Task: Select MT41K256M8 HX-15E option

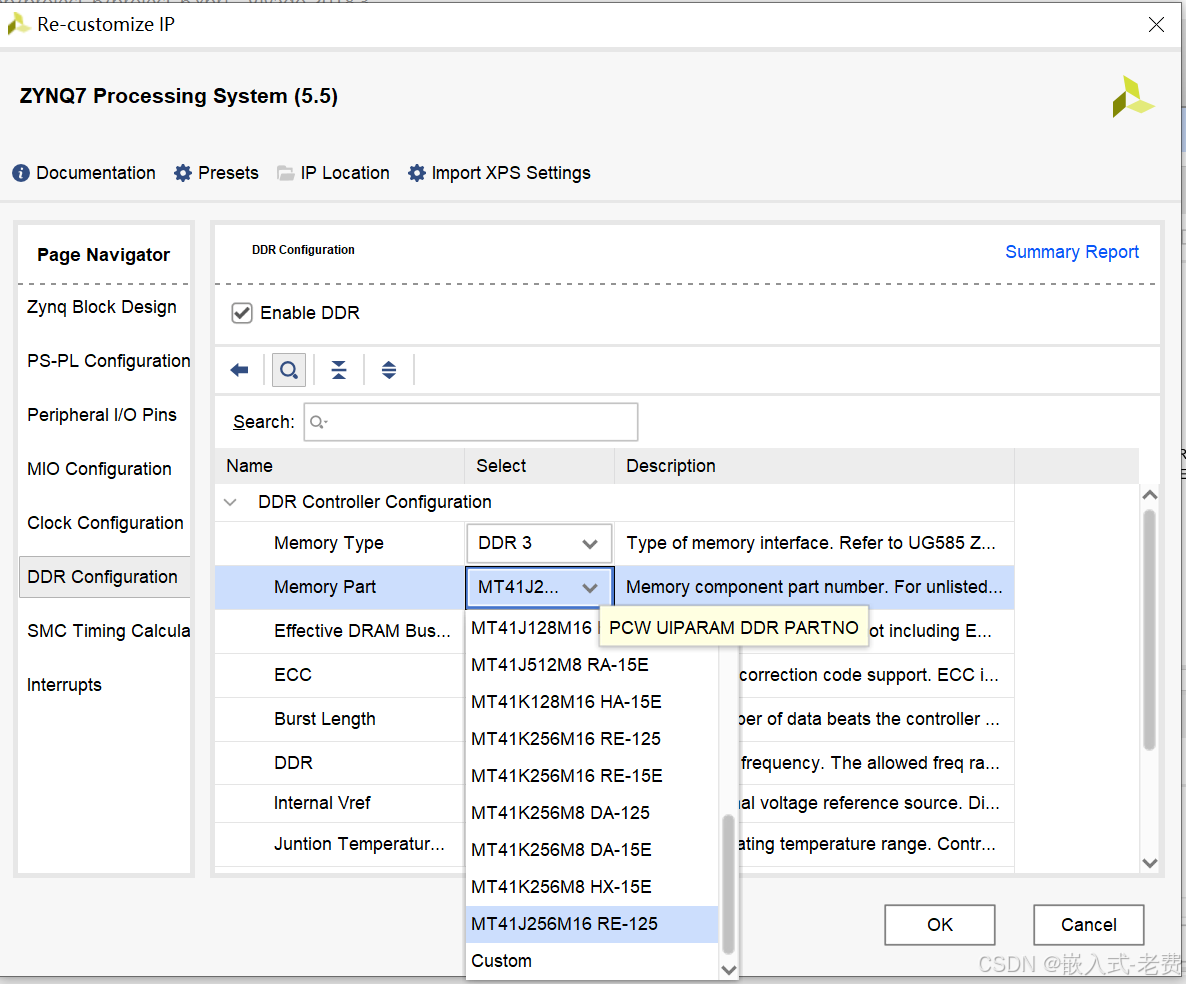Action: pos(591,887)
